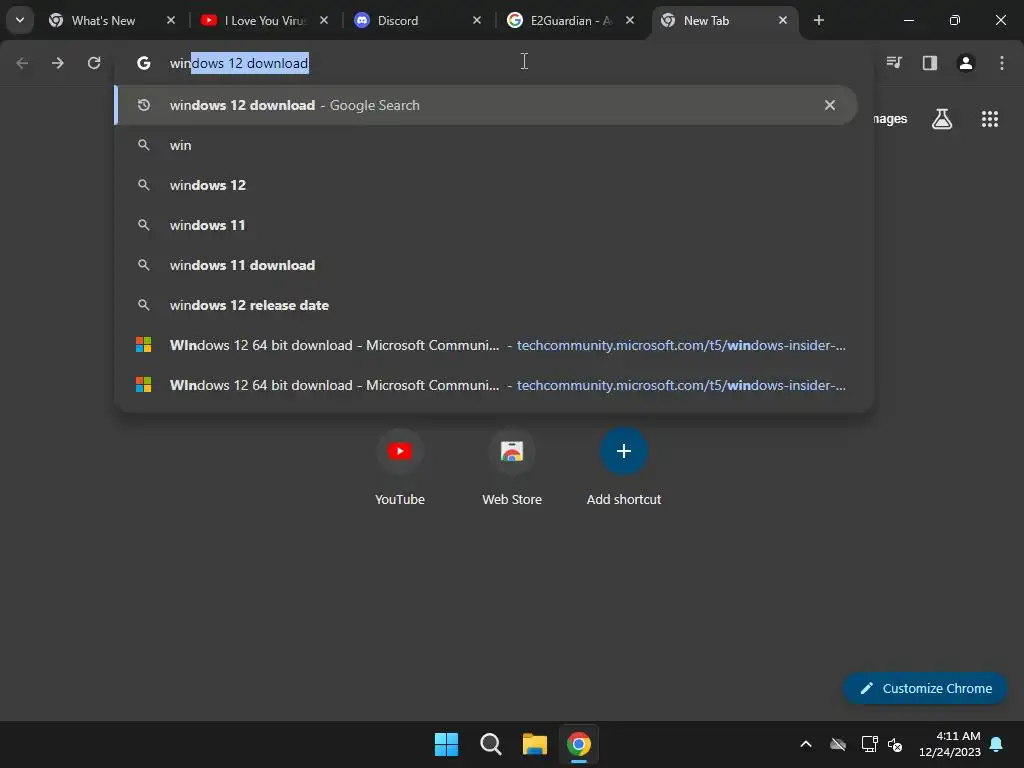Select 'windows 12 download' history suggestion
1024x768 pixels.
pos(486,105)
